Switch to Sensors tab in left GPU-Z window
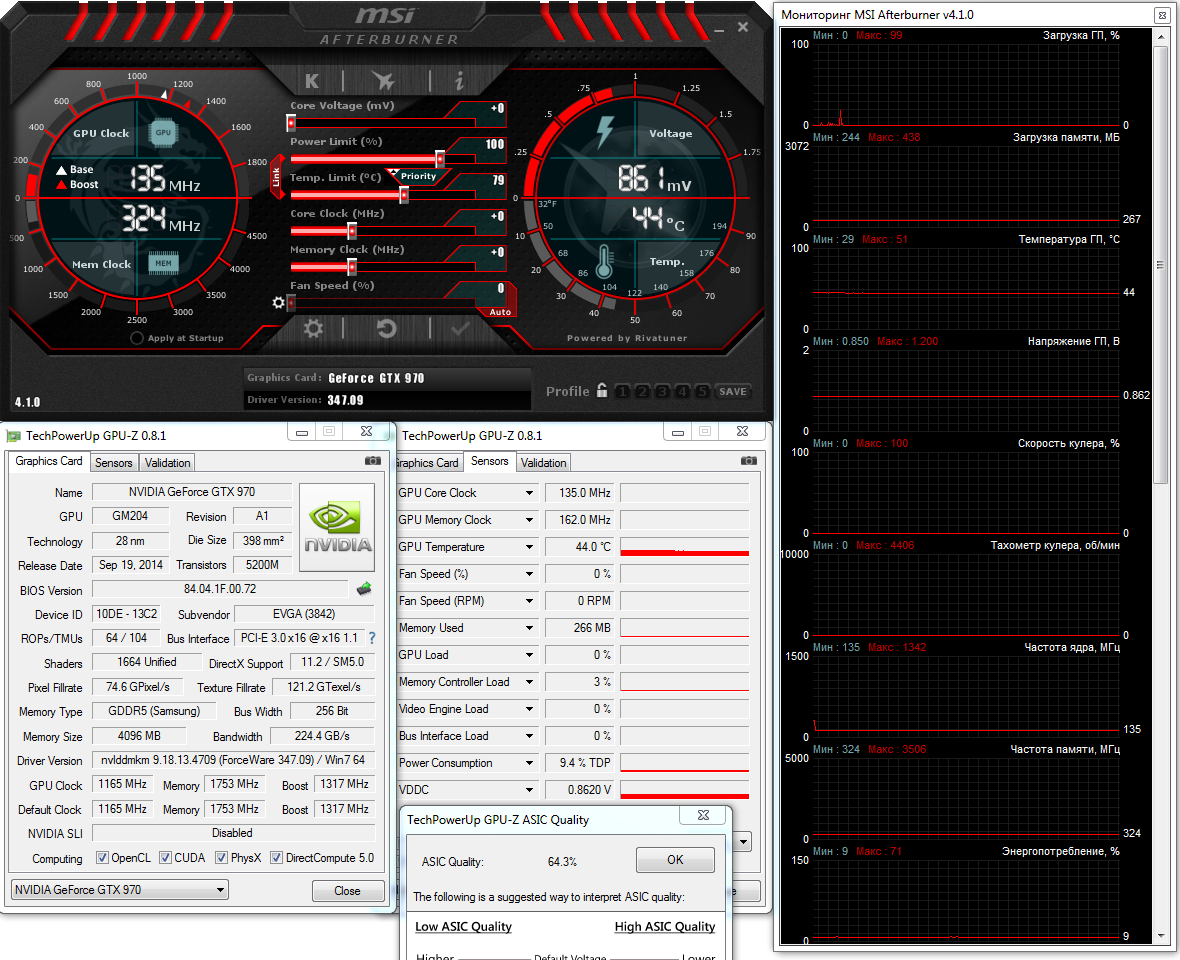Screen dimensions: 1180x960 click(114, 463)
